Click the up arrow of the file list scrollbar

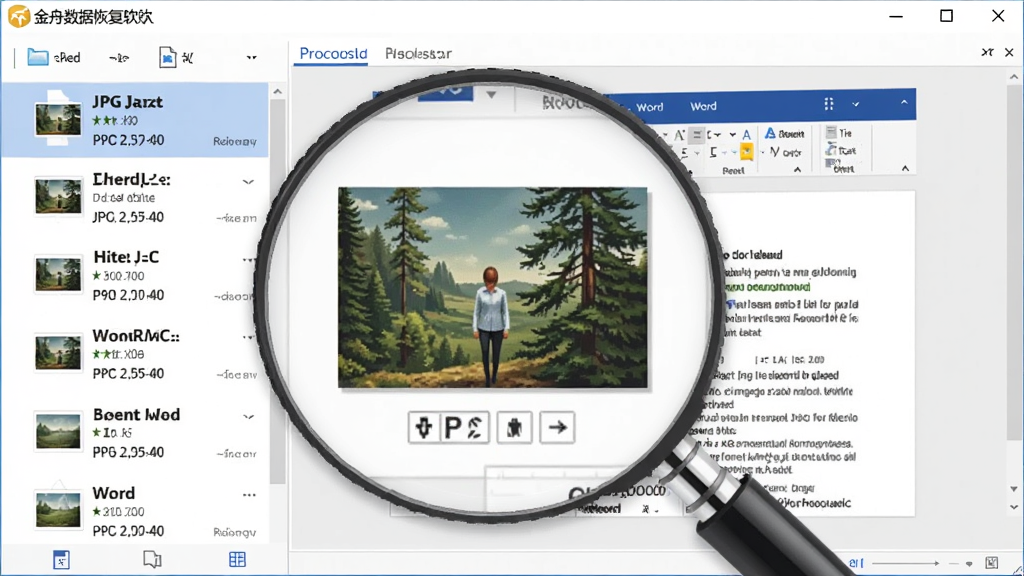278,92
